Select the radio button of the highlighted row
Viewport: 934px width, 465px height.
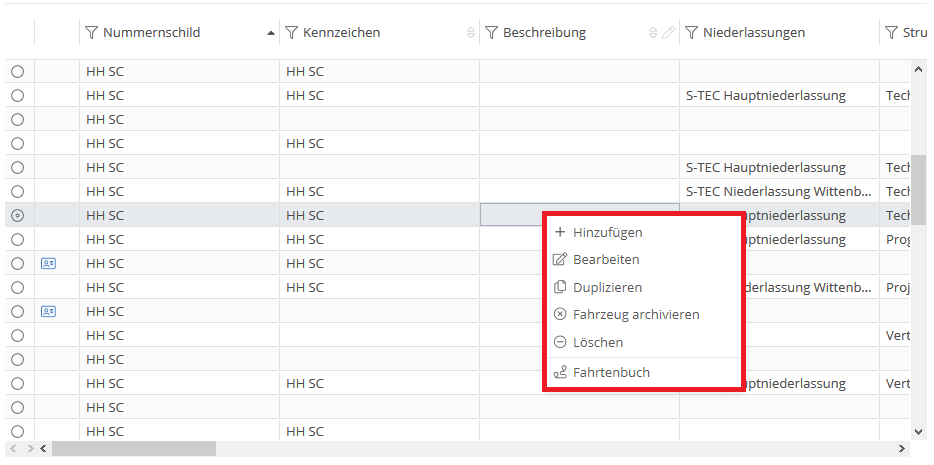coord(17,216)
